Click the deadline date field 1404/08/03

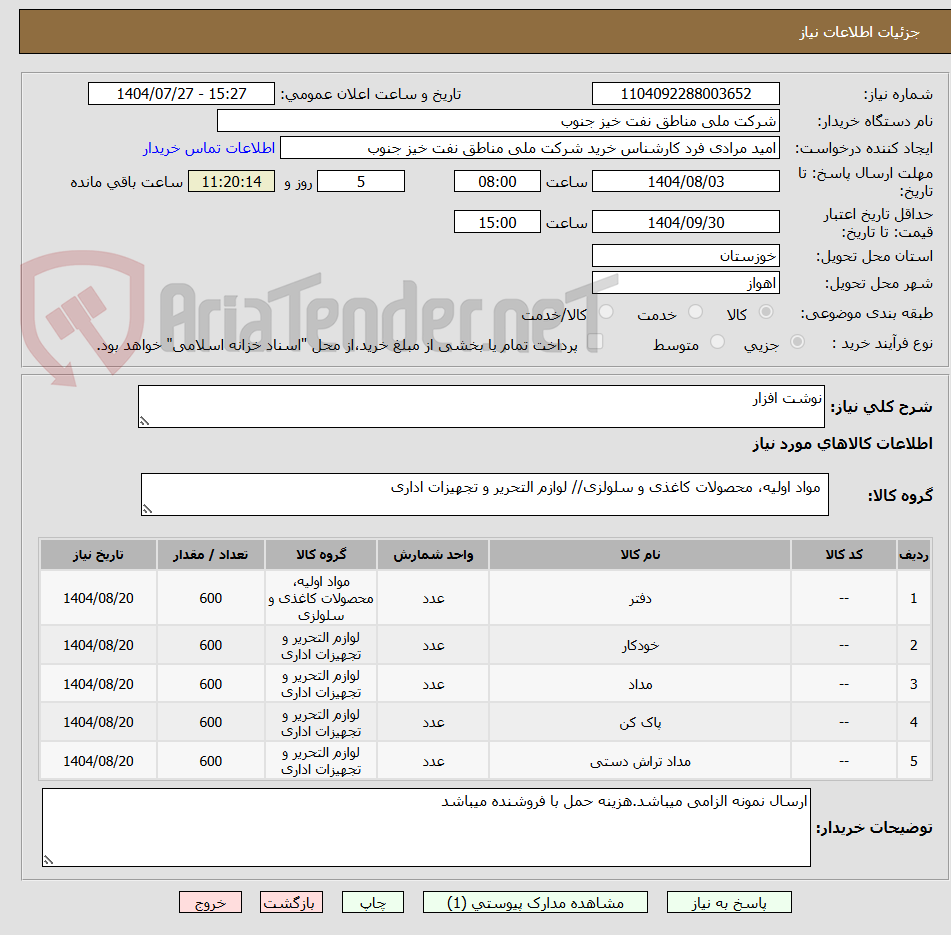685,181
